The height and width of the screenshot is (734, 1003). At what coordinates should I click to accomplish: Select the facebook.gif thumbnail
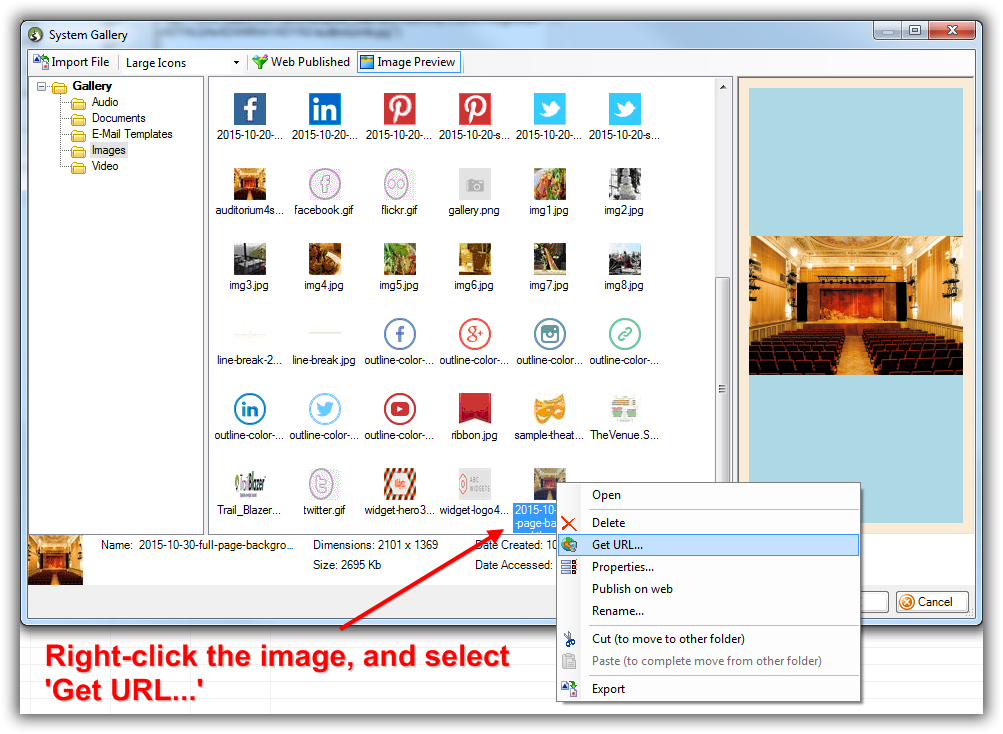point(324,185)
